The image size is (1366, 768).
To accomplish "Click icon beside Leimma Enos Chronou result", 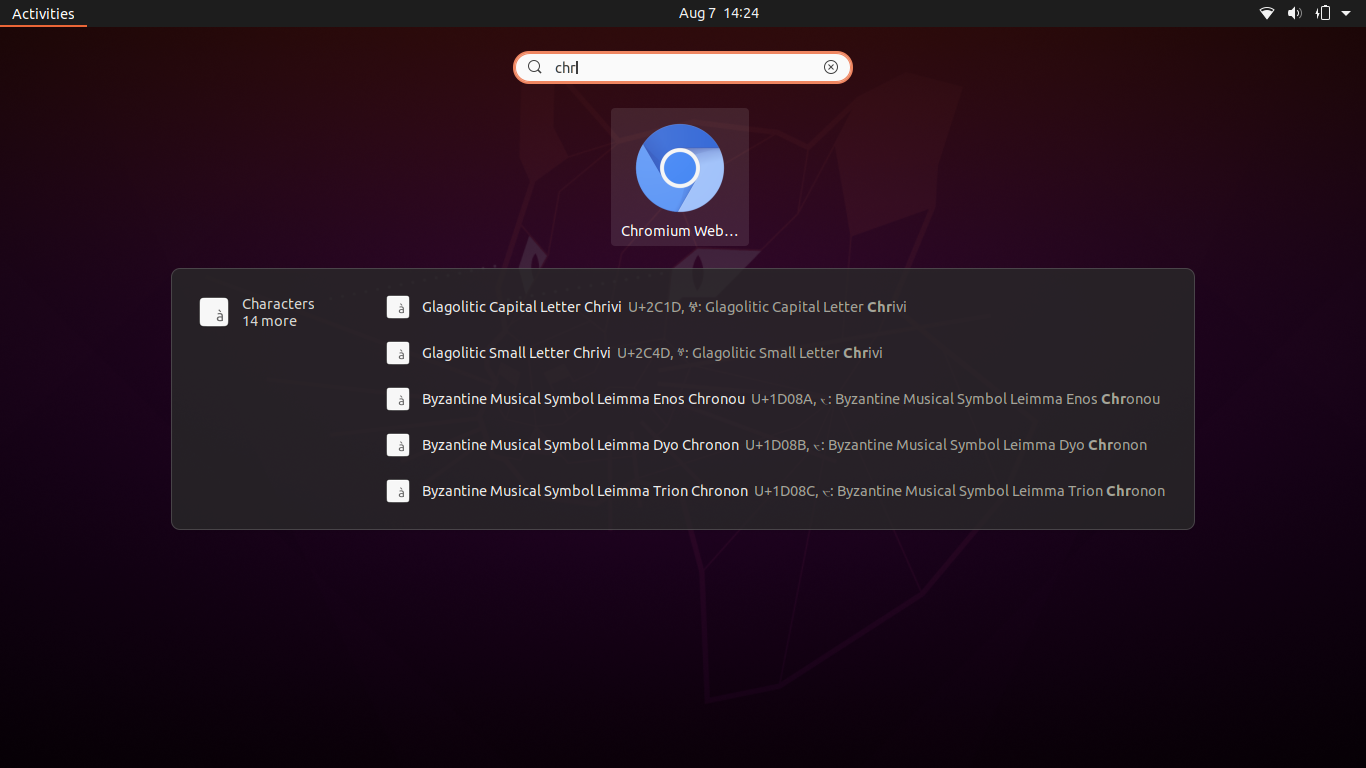I will point(398,399).
